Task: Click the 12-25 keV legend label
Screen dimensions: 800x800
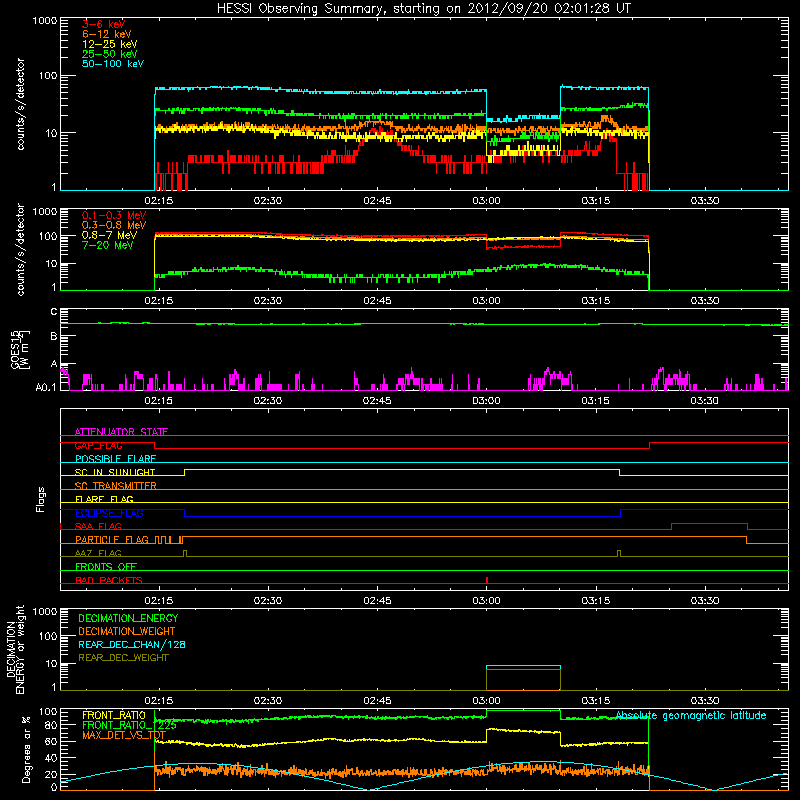Action: (110, 44)
